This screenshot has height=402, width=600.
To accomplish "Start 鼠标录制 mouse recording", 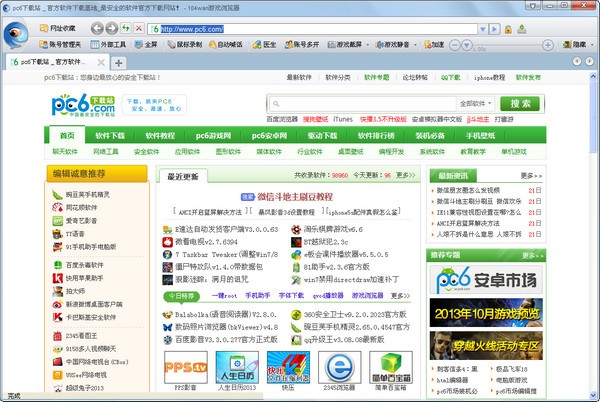I will [x=185, y=45].
